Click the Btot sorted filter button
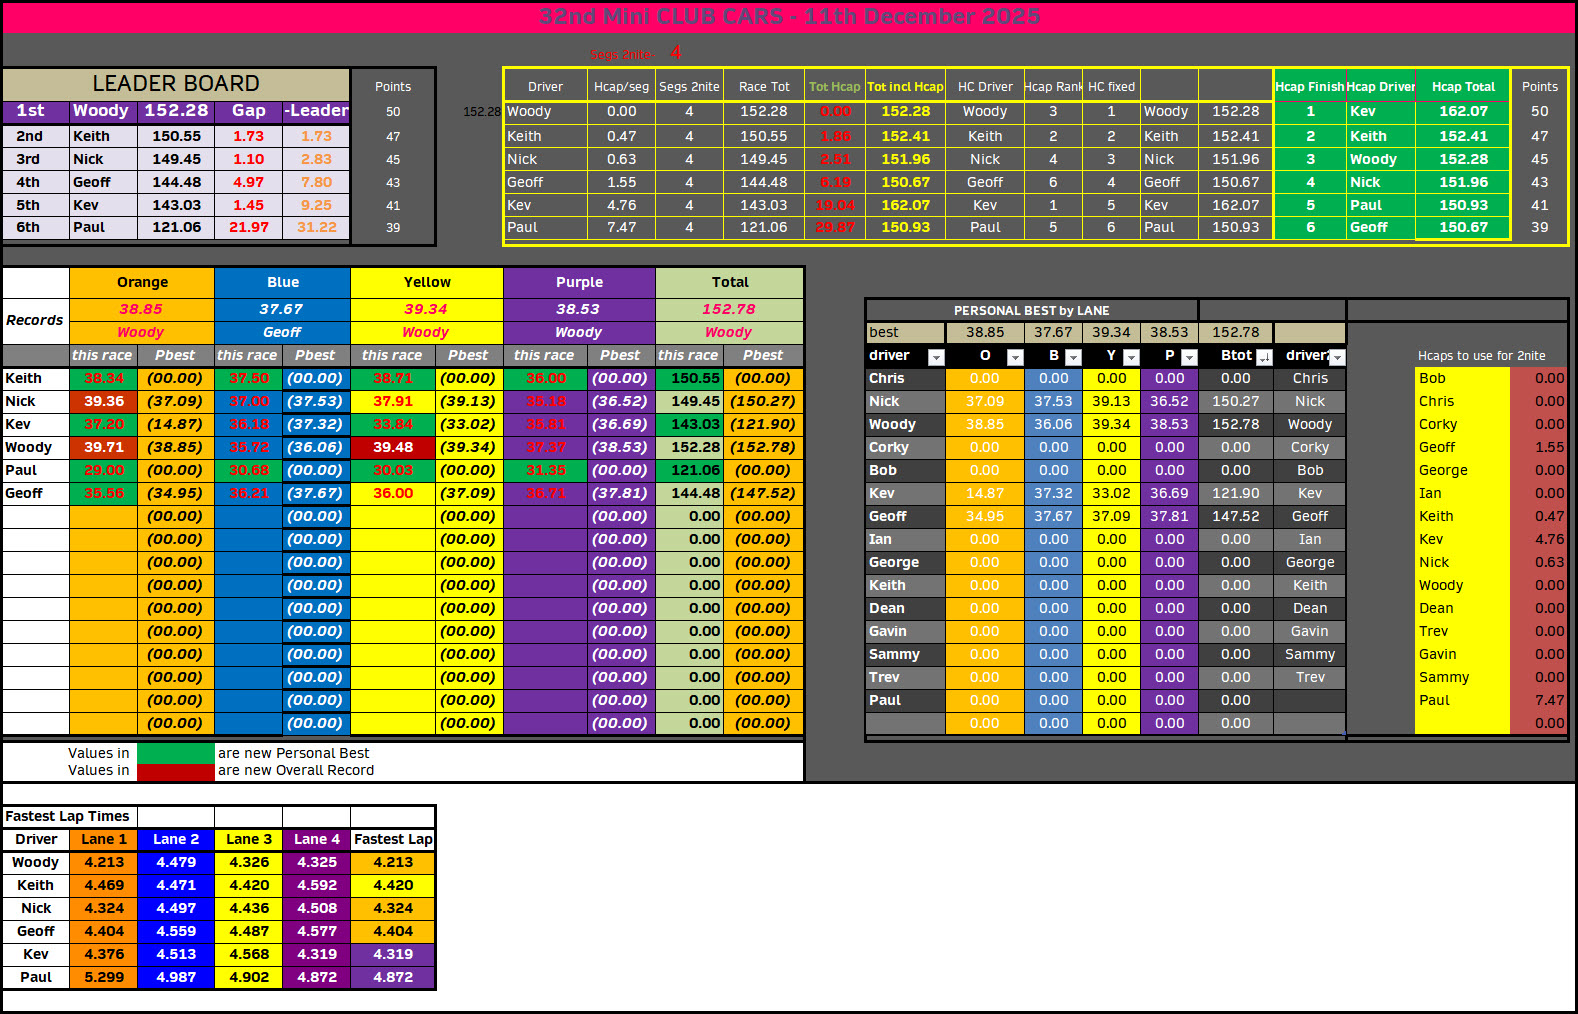The width and height of the screenshot is (1578, 1014). (x=1264, y=357)
